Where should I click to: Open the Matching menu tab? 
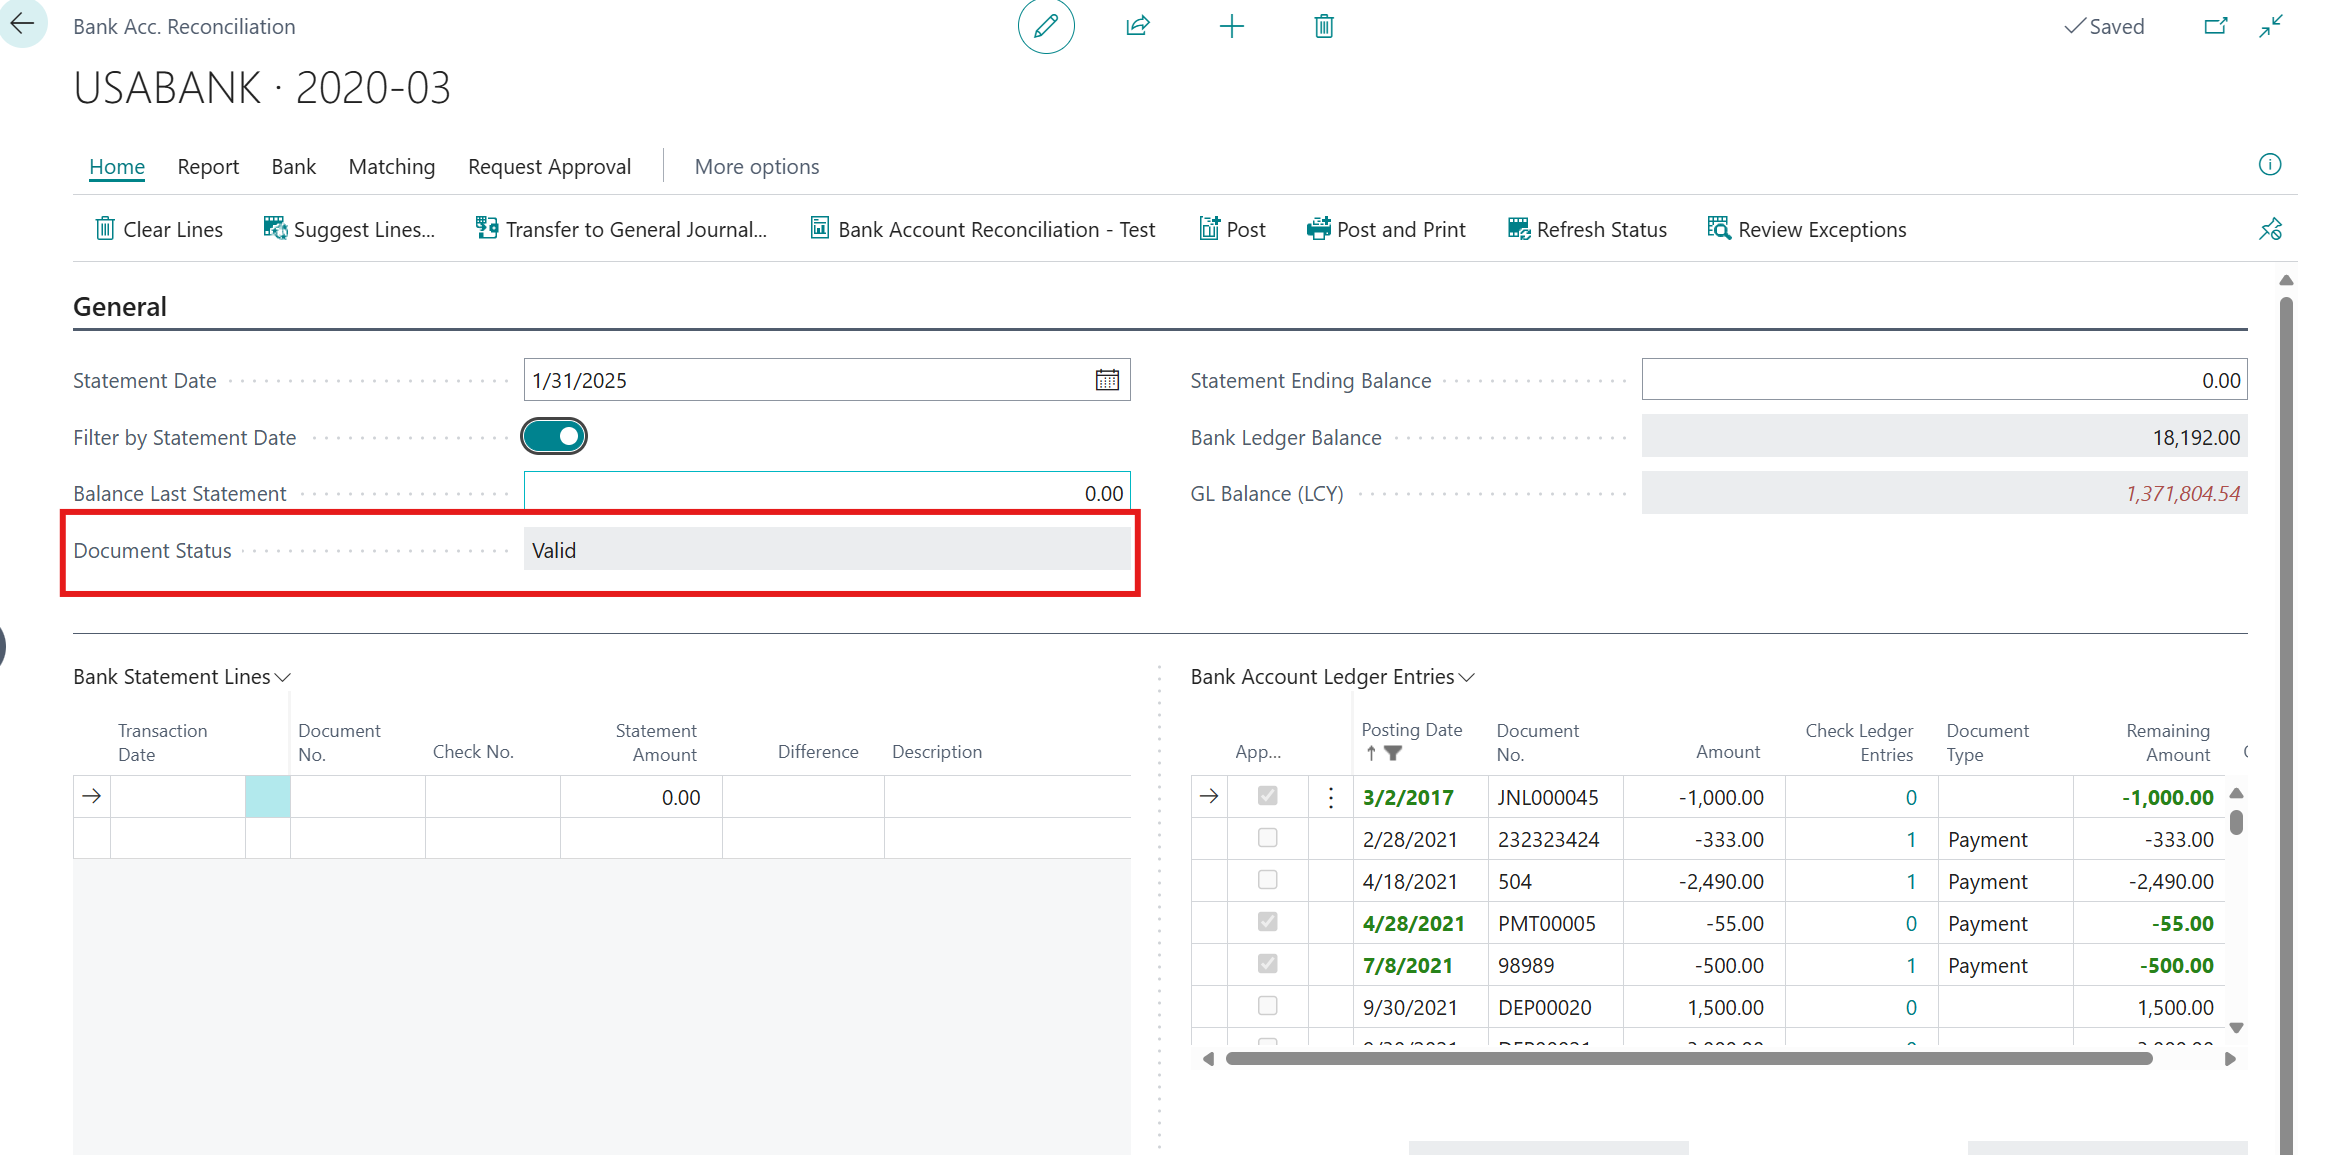(x=391, y=167)
